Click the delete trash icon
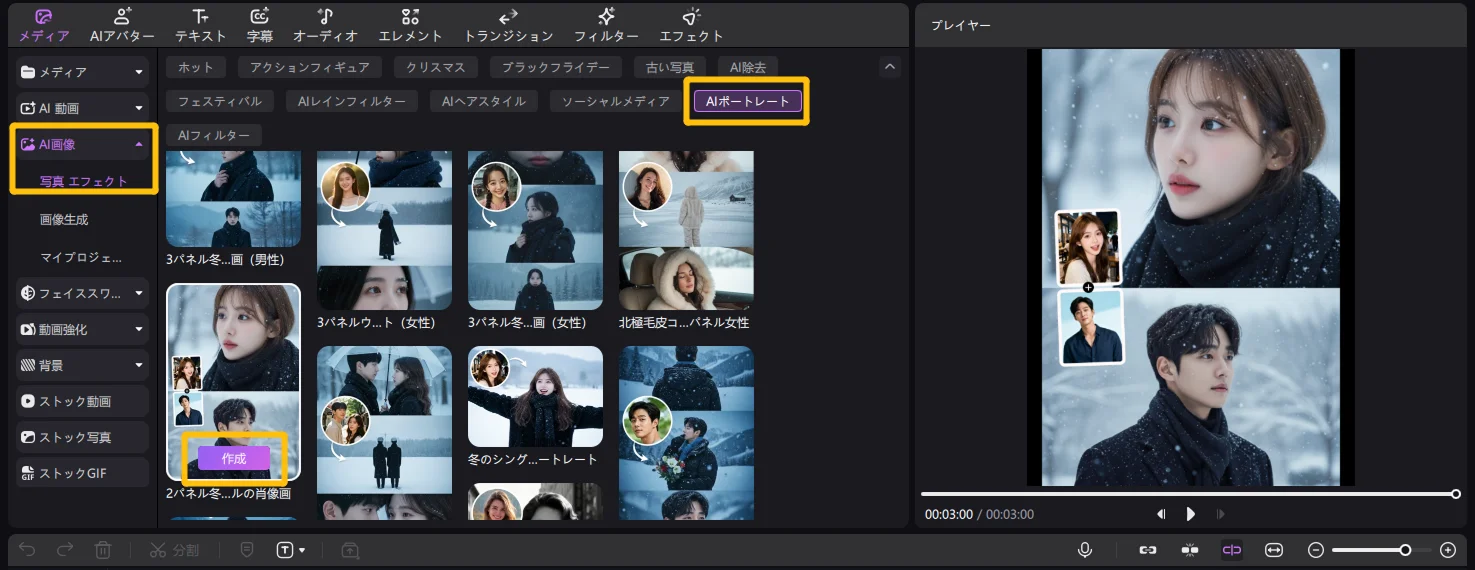Image resolution: width=1475 pixels, height=570 pixels. [x=102, y=550]
